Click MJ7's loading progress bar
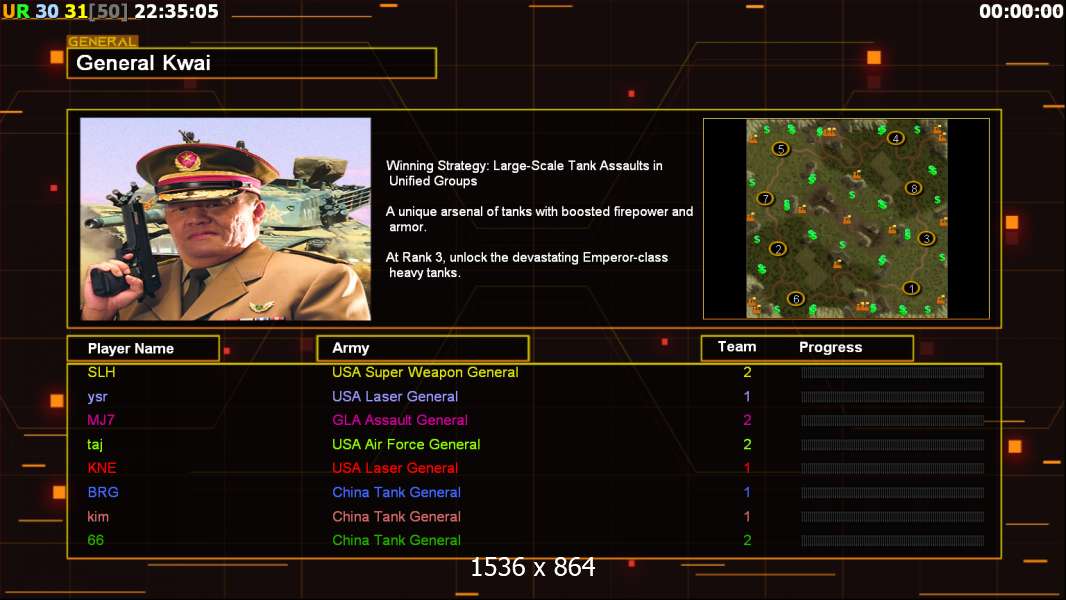Image resolution: width=1066 pixels, height=600 pixels. (893, 421)
